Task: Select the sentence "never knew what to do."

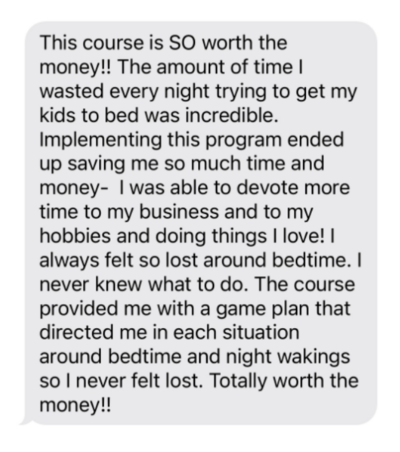Action: [x=144, y=284]
